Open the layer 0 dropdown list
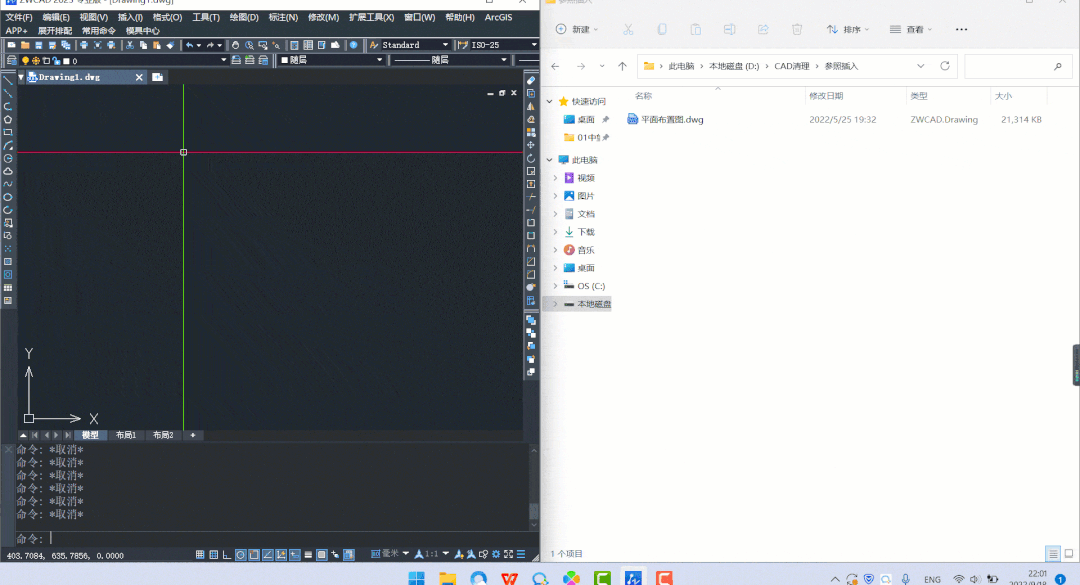 tap(223, 61)
